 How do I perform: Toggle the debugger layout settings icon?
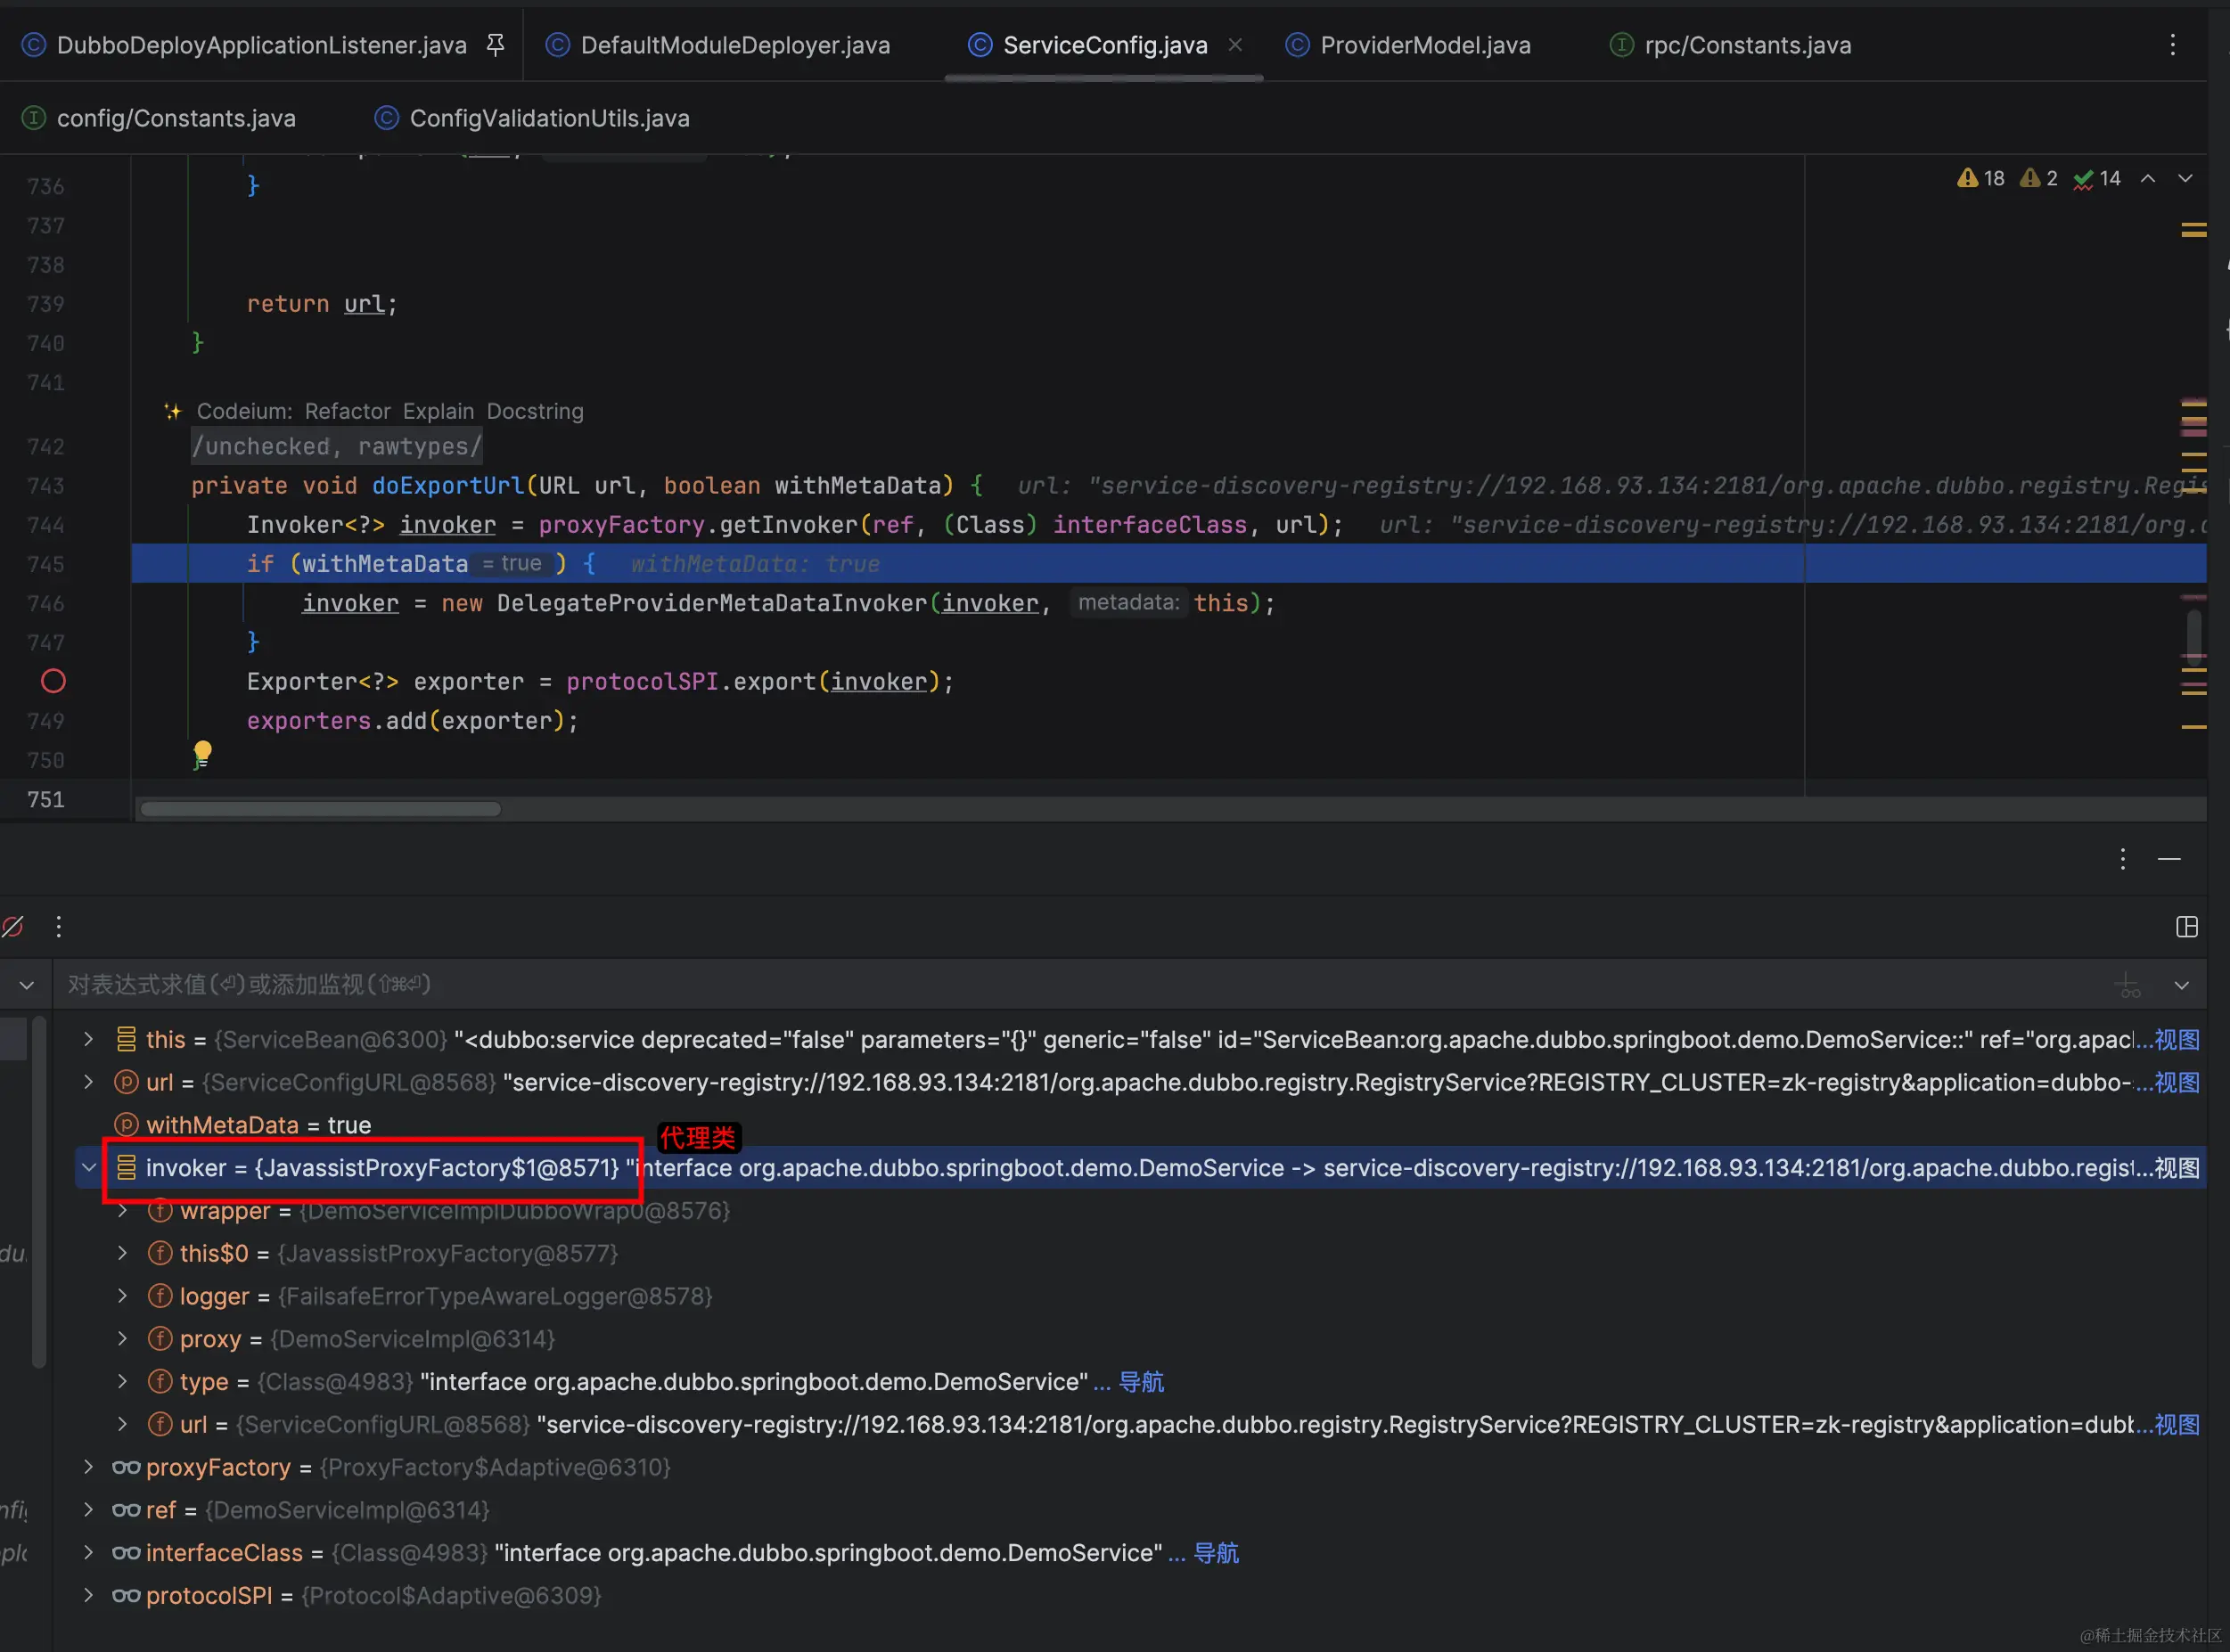tap(2186, 927)
